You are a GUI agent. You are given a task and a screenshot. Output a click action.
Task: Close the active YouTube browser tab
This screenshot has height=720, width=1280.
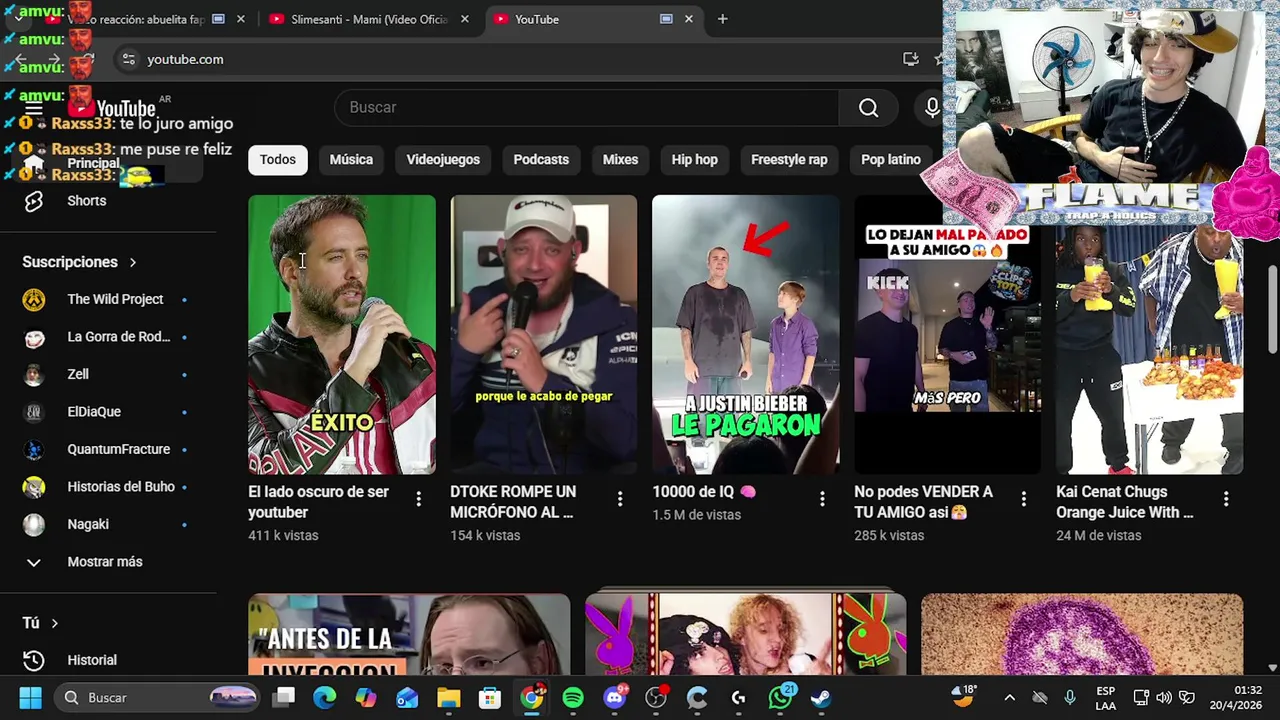tap(688, 19)
